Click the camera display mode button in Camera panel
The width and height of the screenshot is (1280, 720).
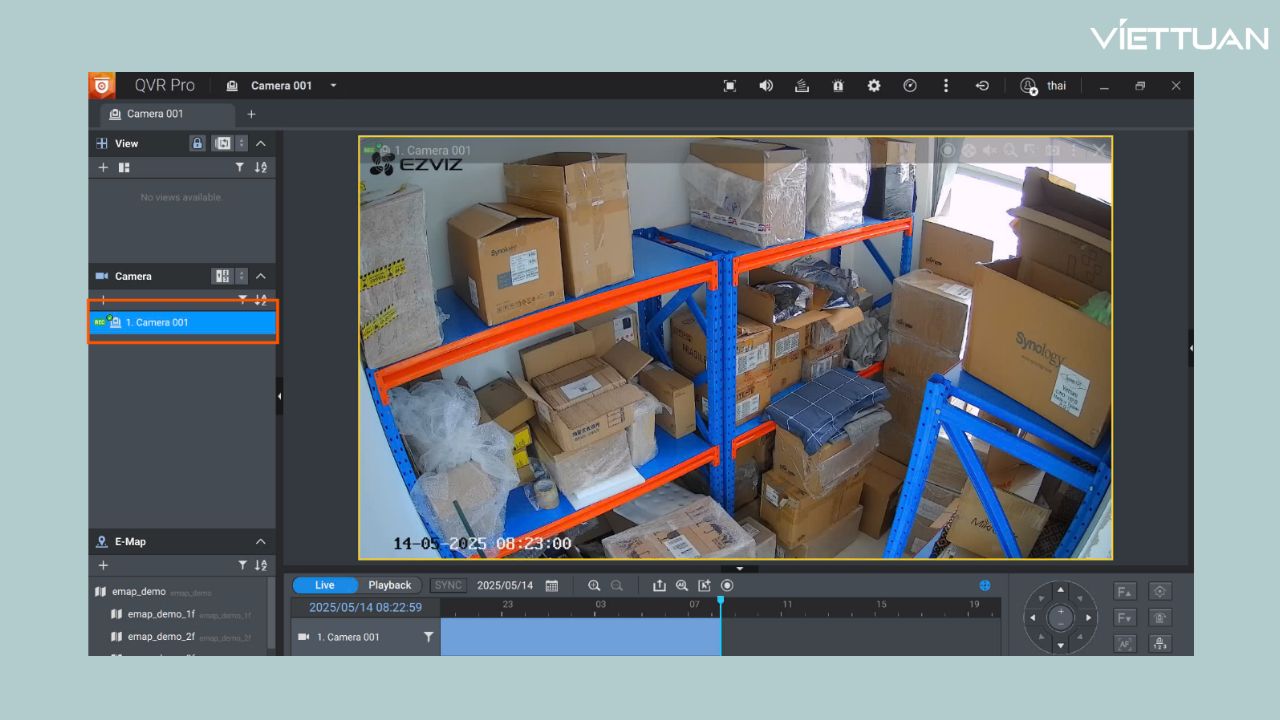[x=223, y=276]
